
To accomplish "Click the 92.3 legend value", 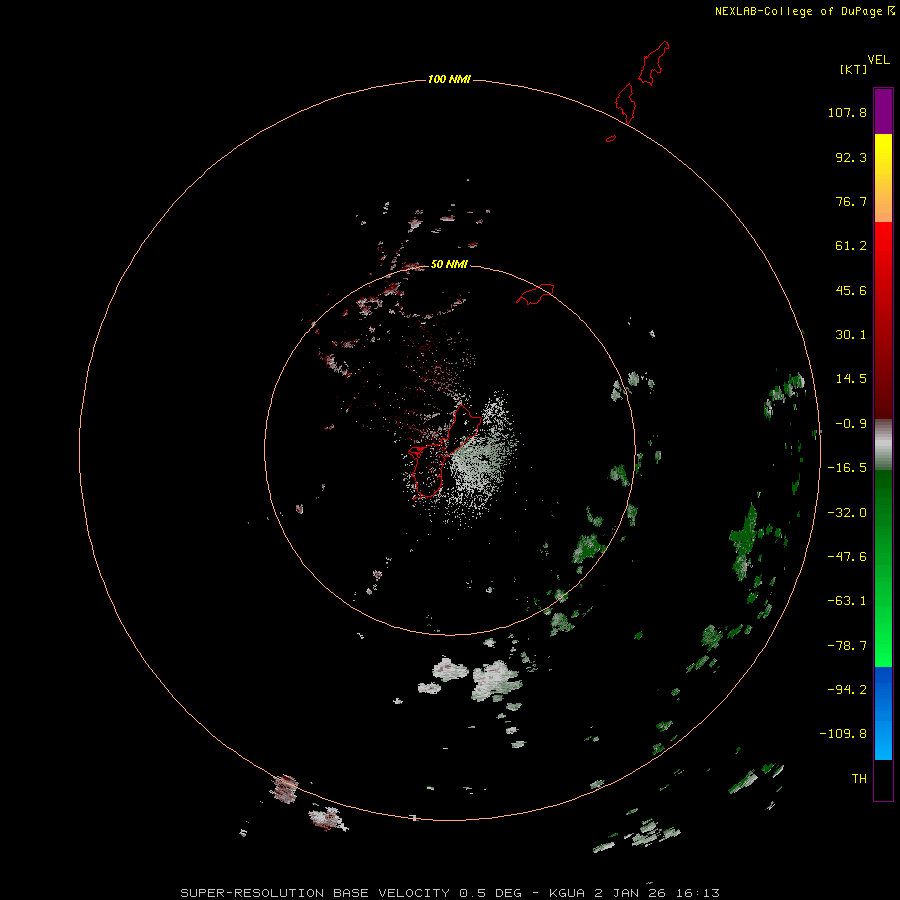I will click(851, 157).
